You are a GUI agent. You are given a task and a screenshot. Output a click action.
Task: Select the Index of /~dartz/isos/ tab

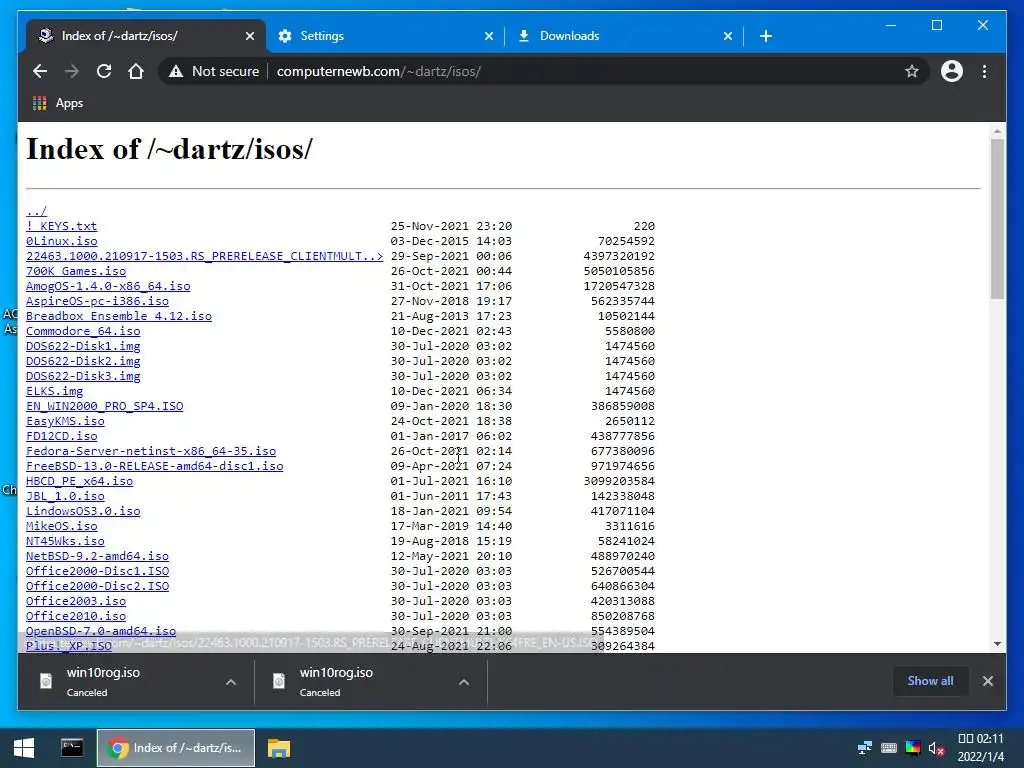click(x=145, y=36)
